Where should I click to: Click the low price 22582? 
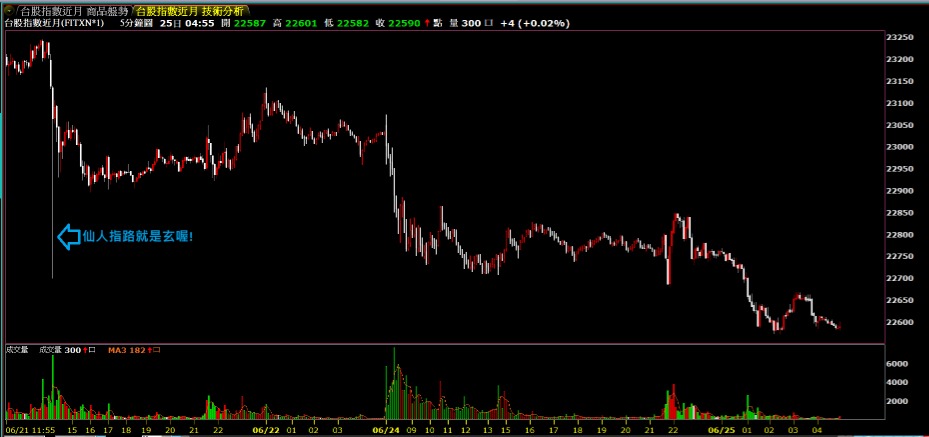[354, 23]
